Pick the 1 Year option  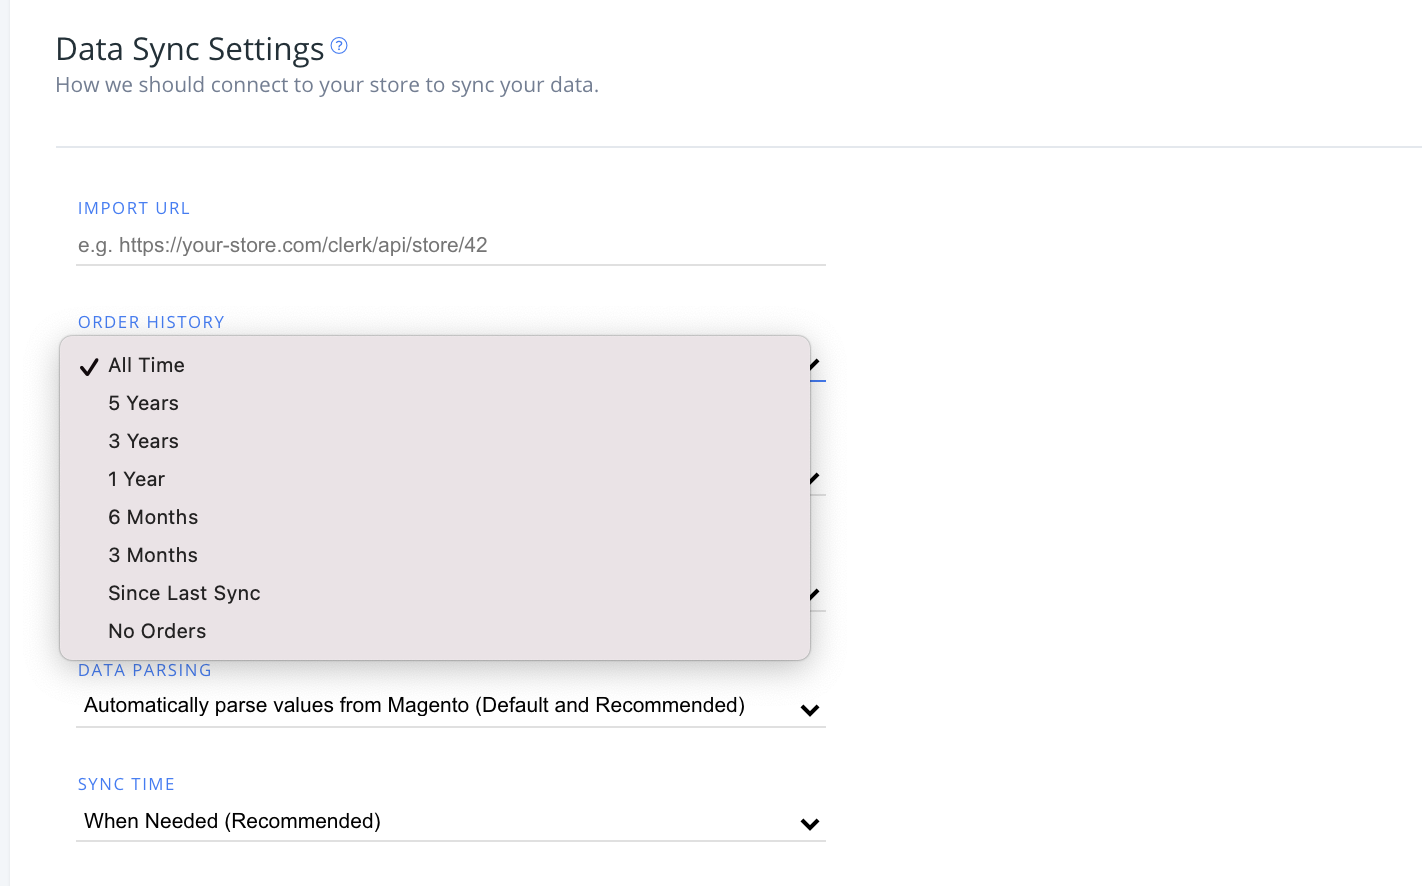[137, 480]
